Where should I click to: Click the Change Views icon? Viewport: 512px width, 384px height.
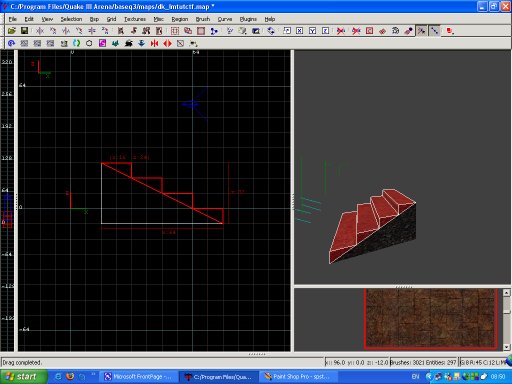click(x=229, y=31)
